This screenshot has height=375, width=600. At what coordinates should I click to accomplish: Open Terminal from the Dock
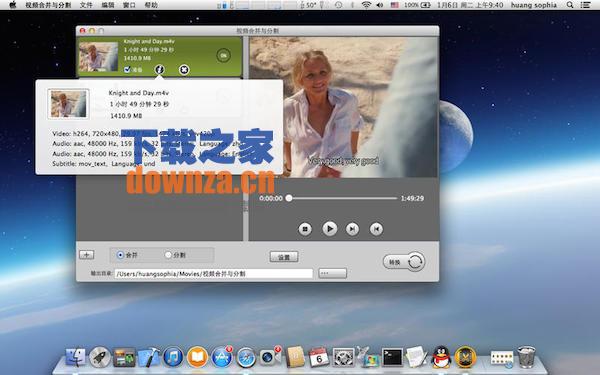click(393, 357)
